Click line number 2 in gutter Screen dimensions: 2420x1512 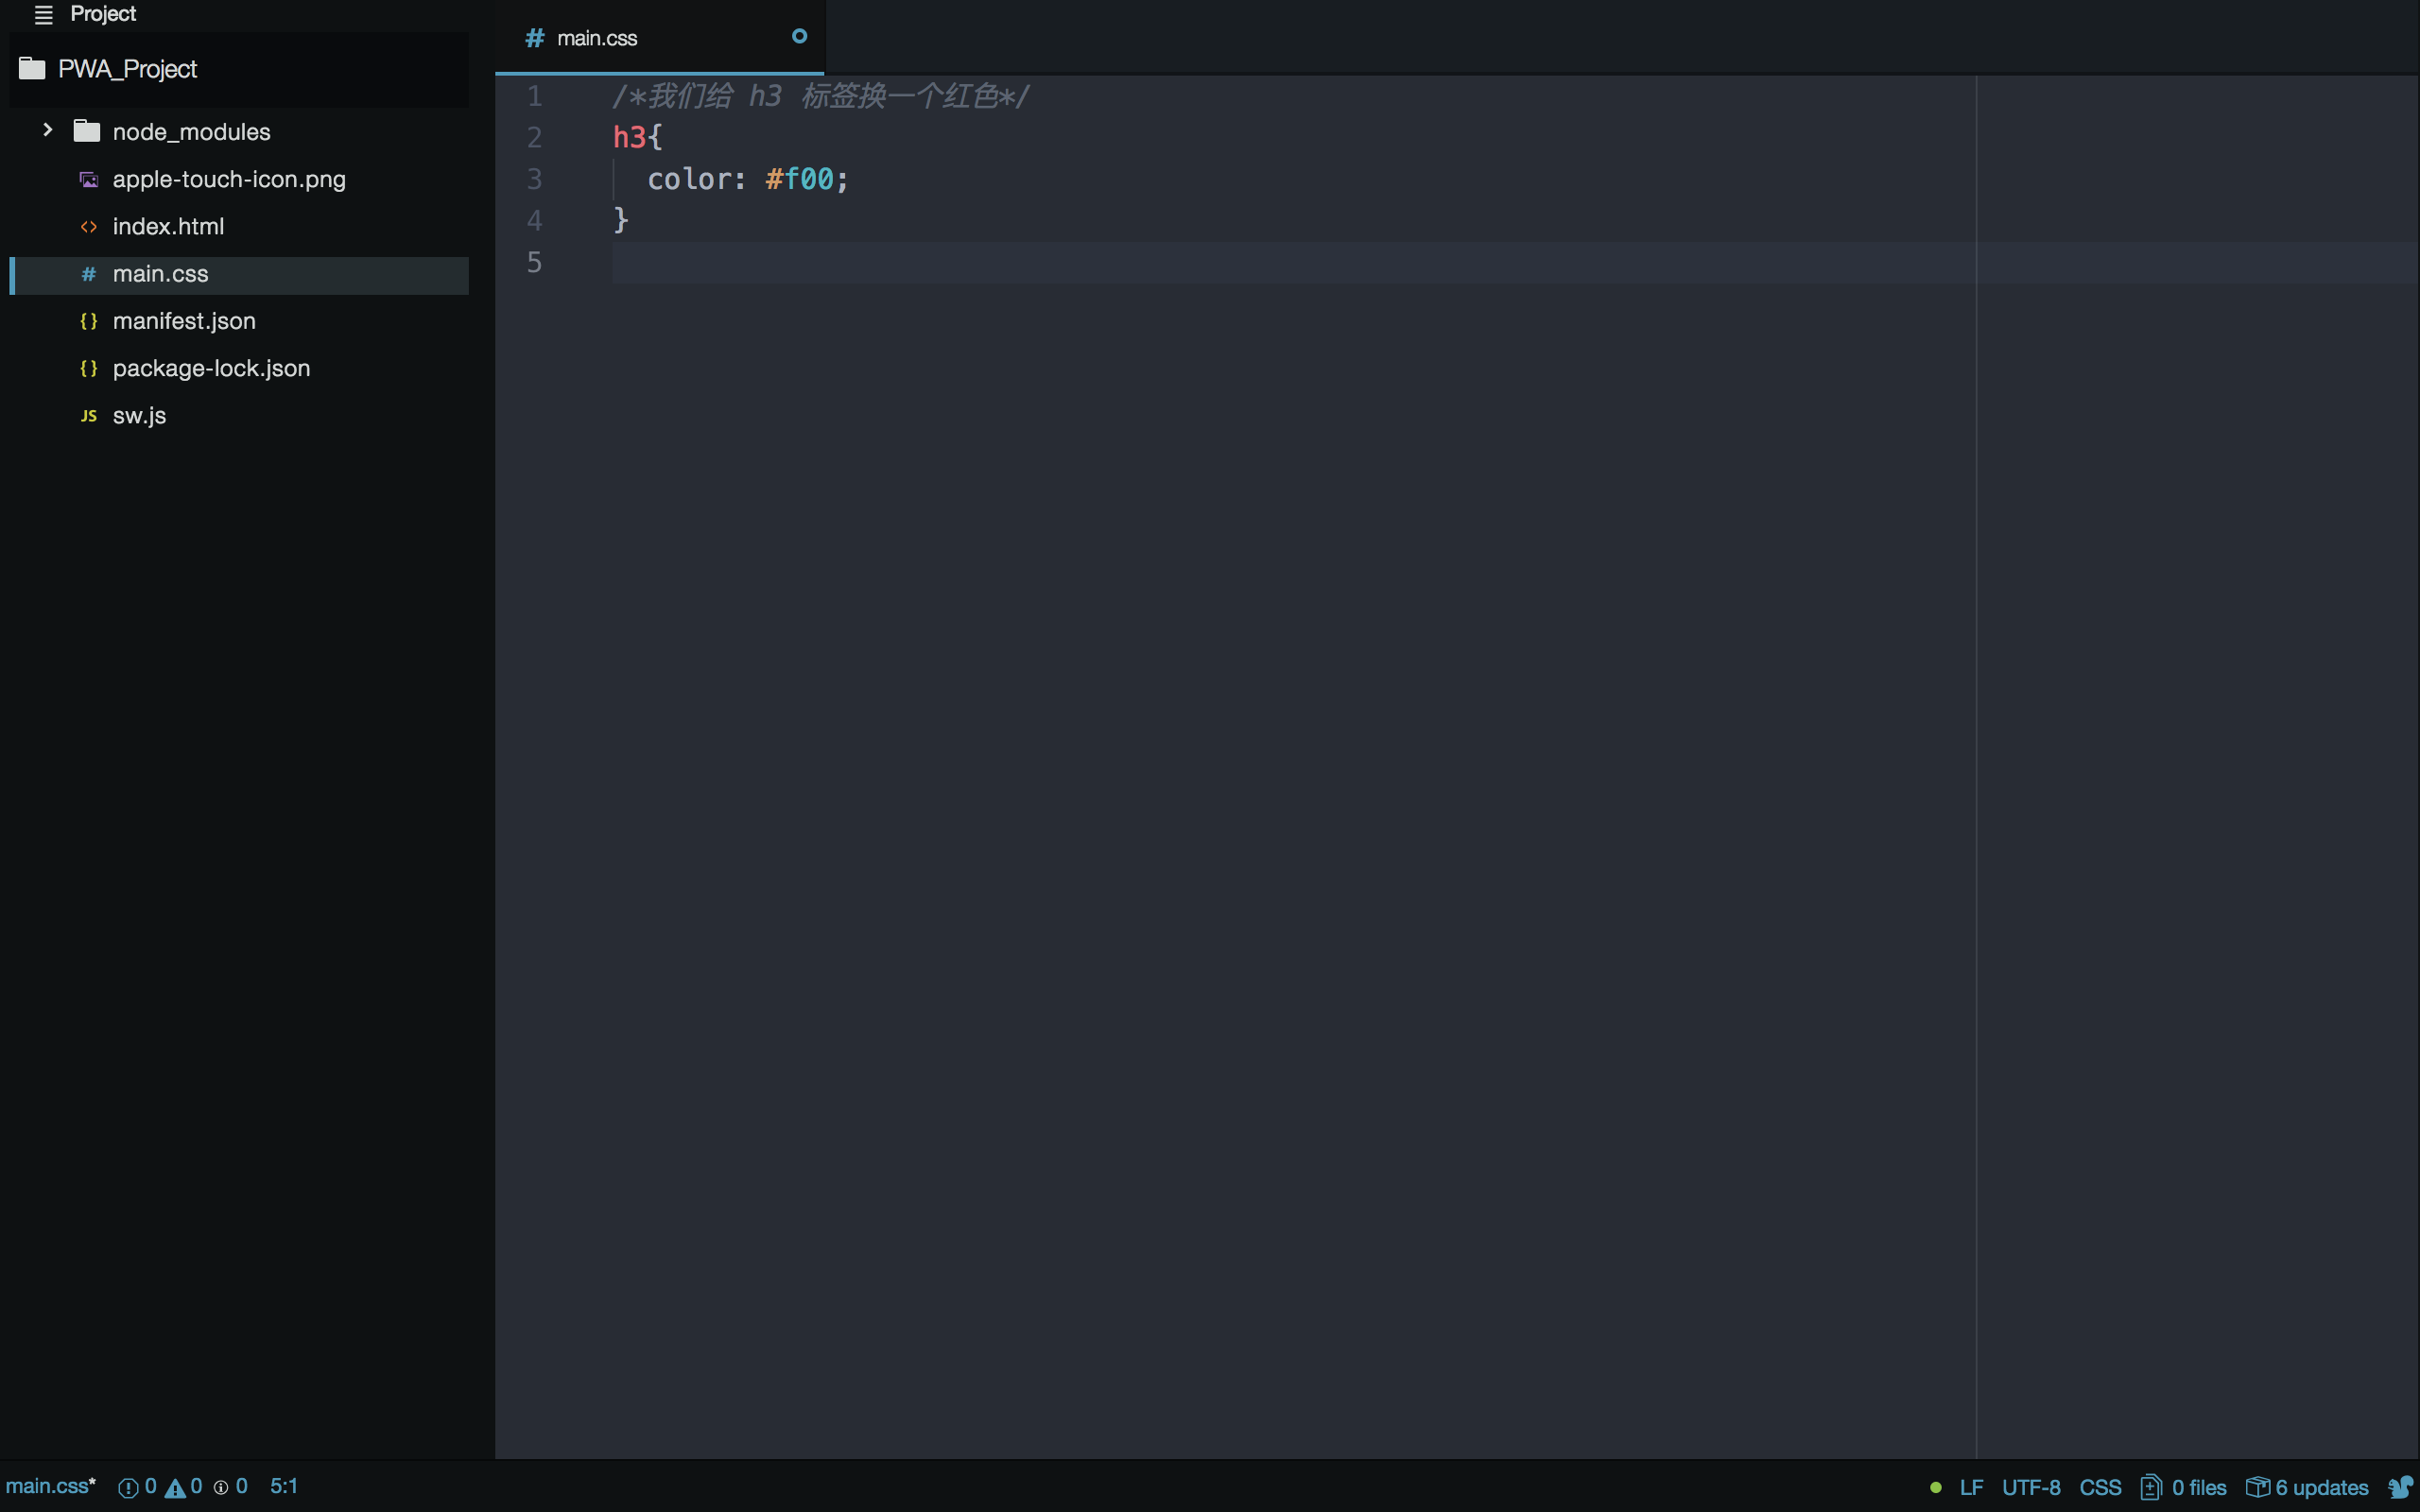coord(535,137)
